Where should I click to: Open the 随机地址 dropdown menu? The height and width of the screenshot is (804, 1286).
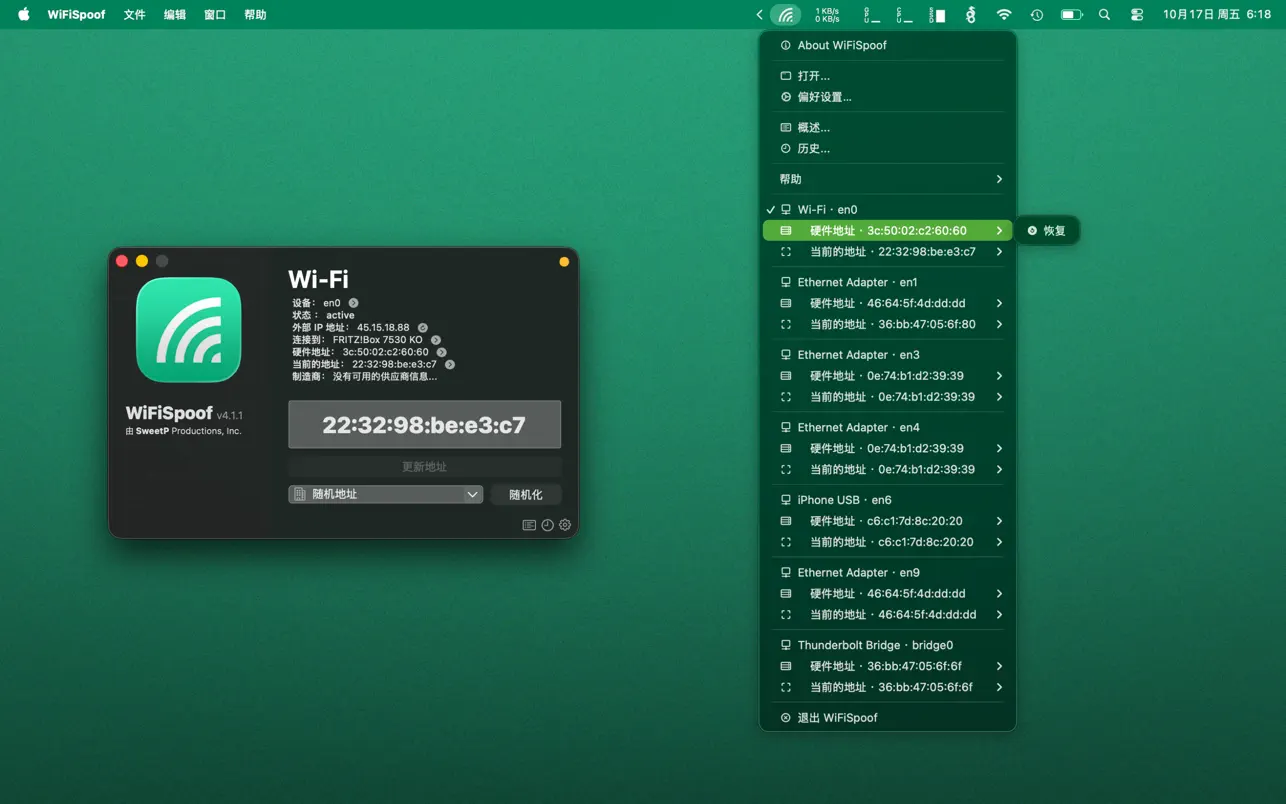[385, 493]
